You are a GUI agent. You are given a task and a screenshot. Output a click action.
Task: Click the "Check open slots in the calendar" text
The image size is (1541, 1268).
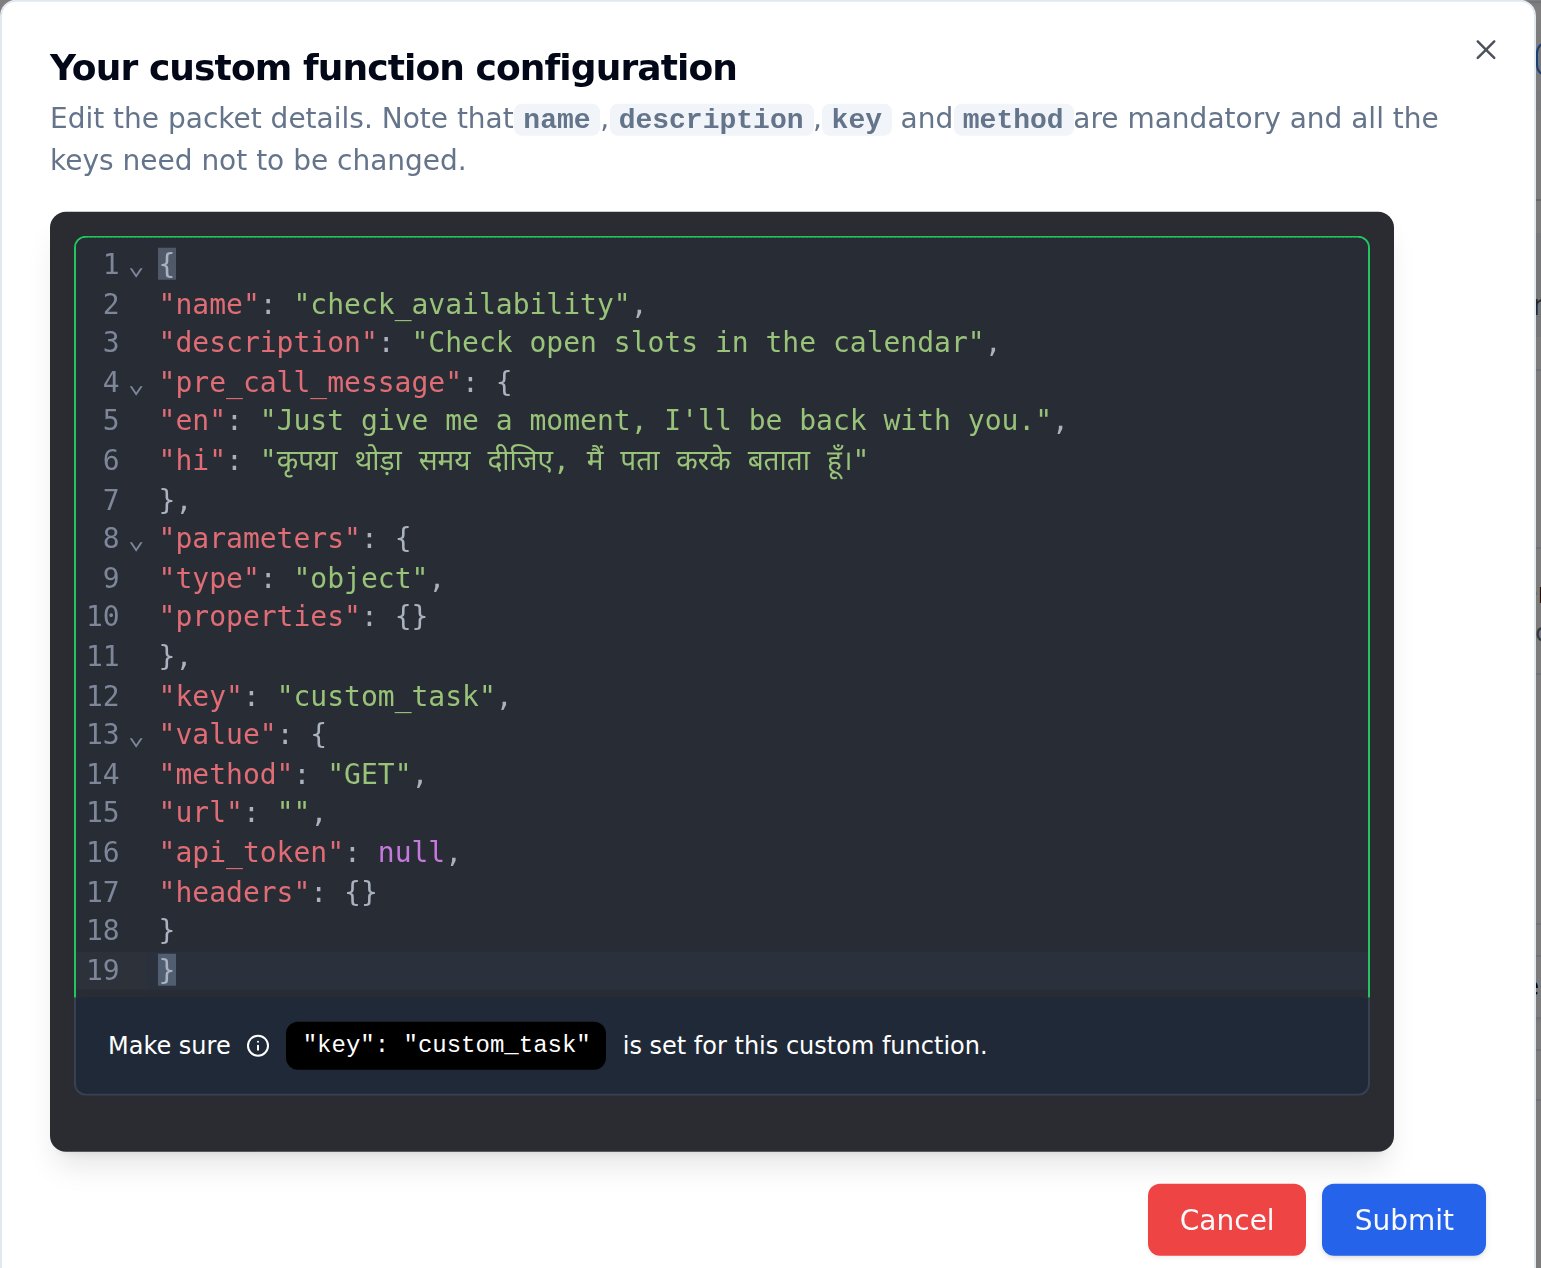click(x=698, y=343)
